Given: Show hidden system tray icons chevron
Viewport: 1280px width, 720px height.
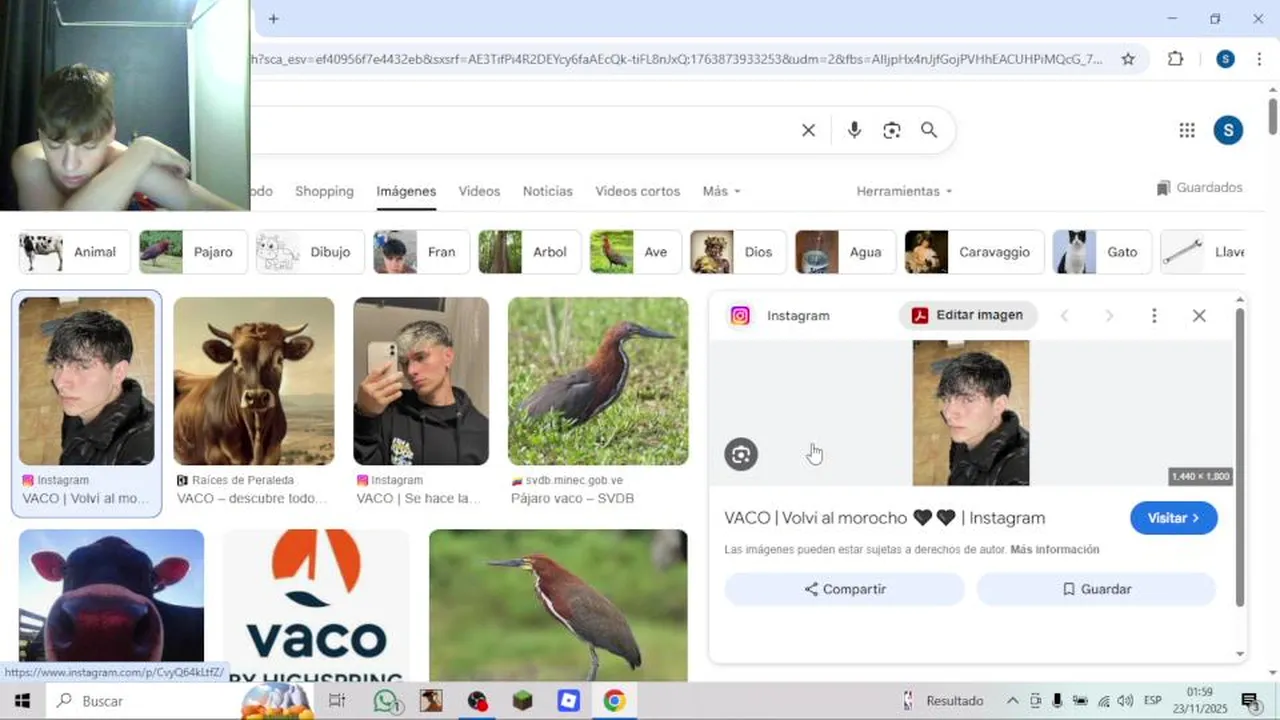Looking at the screenshot, I should tap(1012, 701).
